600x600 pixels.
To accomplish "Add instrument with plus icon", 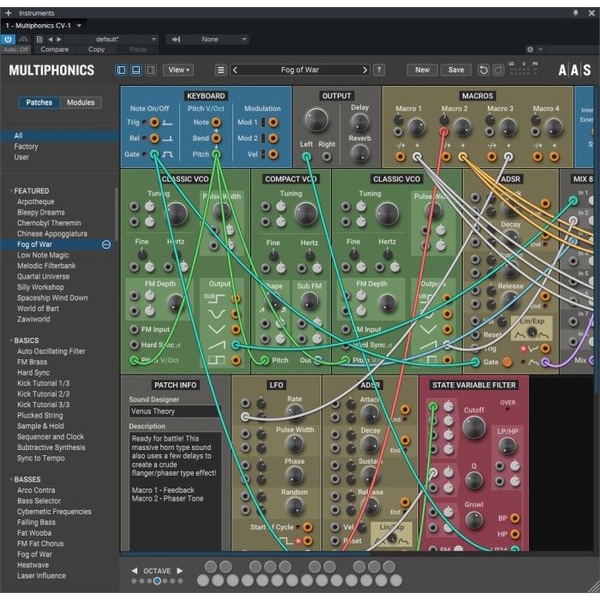I will click(8, 13).
